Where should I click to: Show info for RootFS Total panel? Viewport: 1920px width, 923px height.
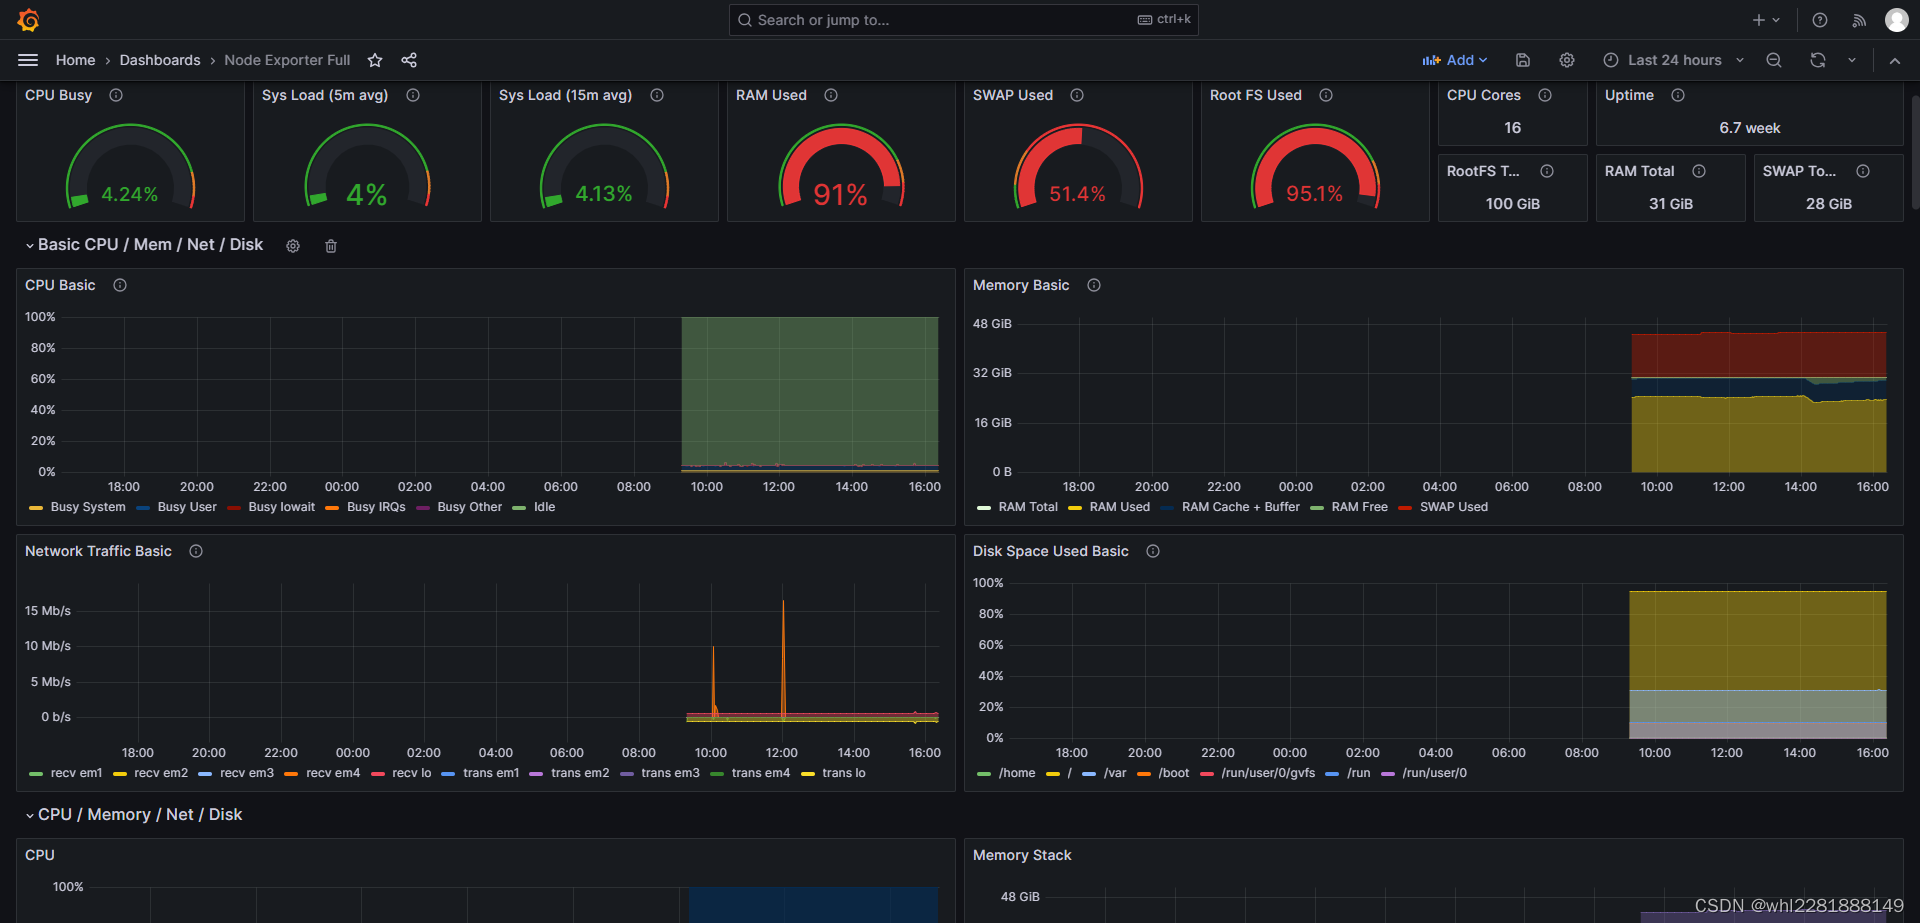point(1547,171)
